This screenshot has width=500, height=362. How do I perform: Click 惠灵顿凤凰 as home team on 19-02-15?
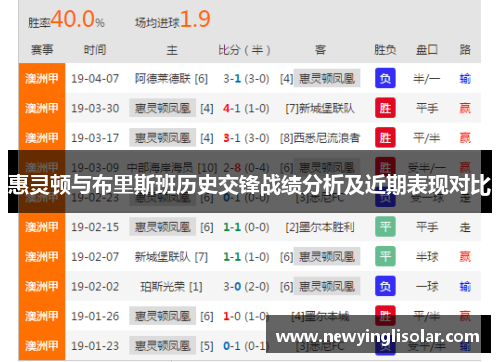[163, 227]
